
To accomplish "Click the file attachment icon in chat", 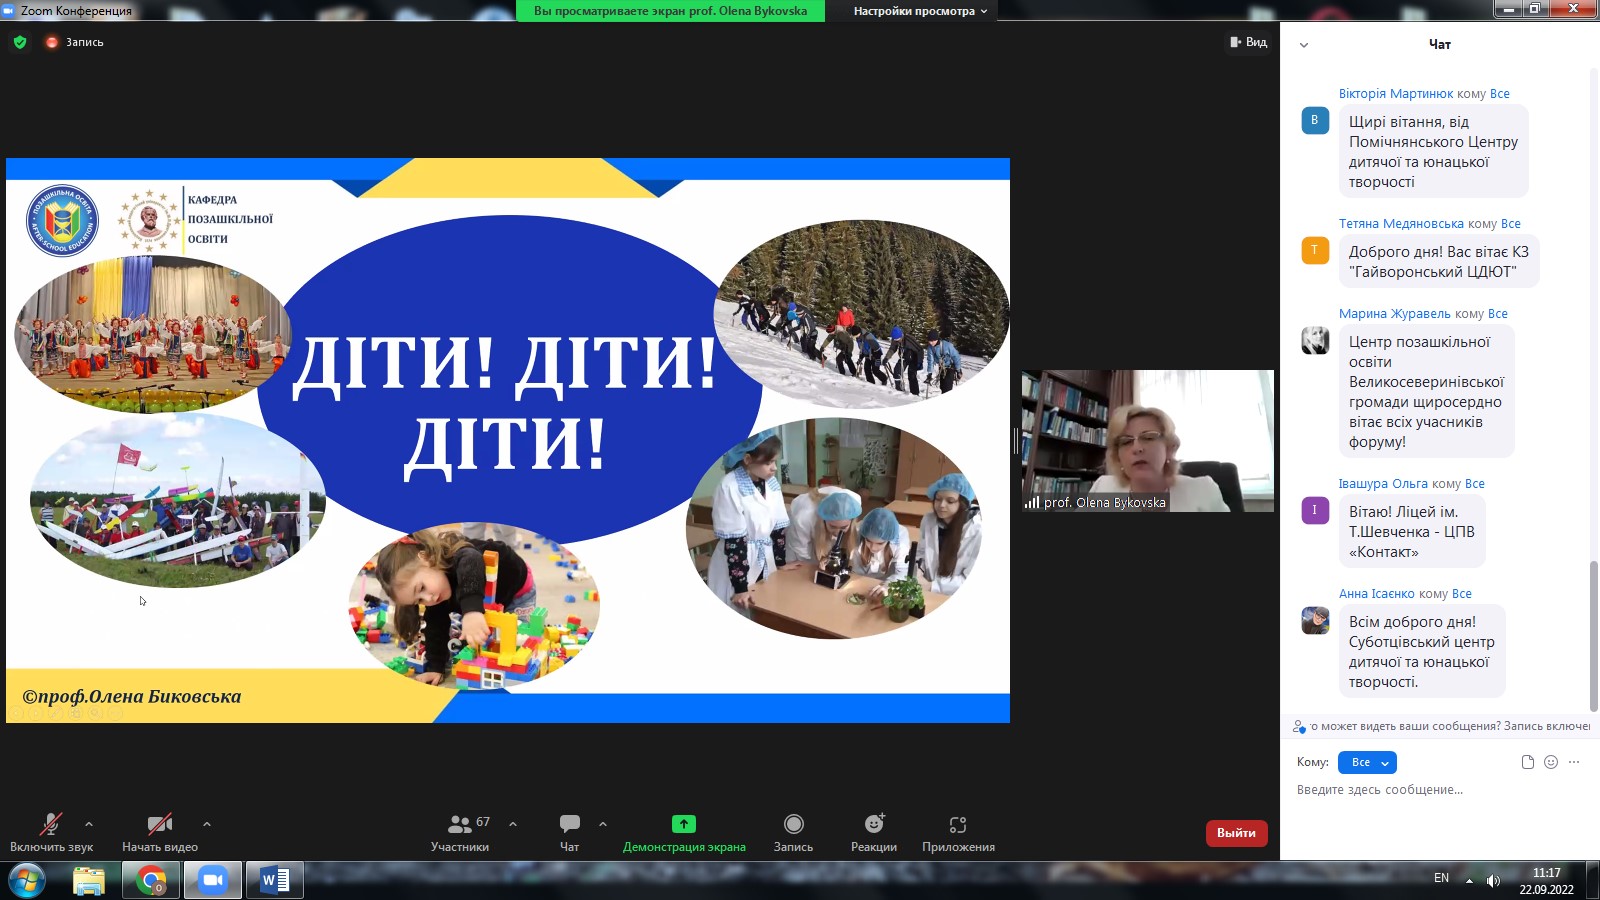I will (x=1527, y=762).
